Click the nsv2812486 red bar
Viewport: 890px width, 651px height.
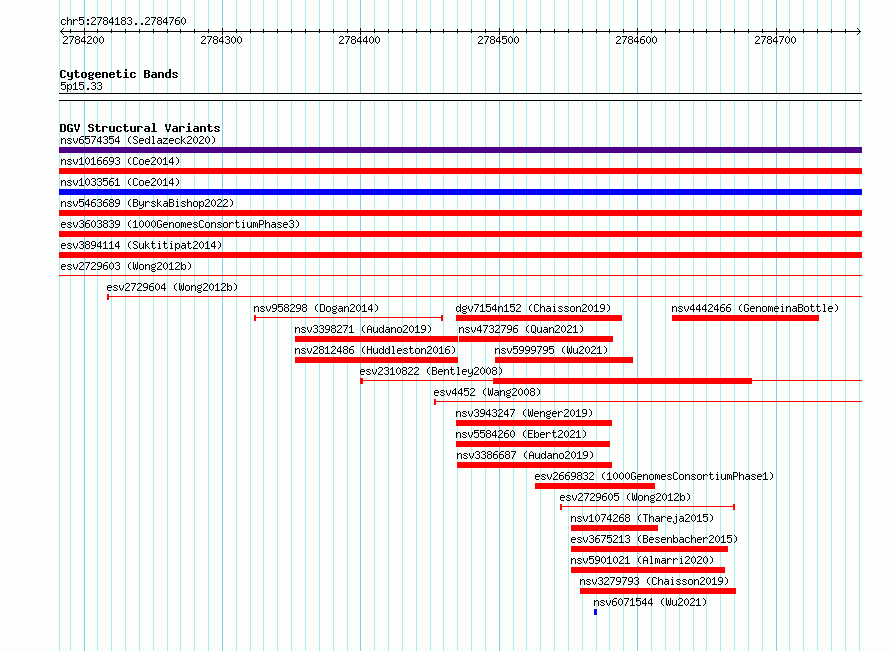pos(376,360)
